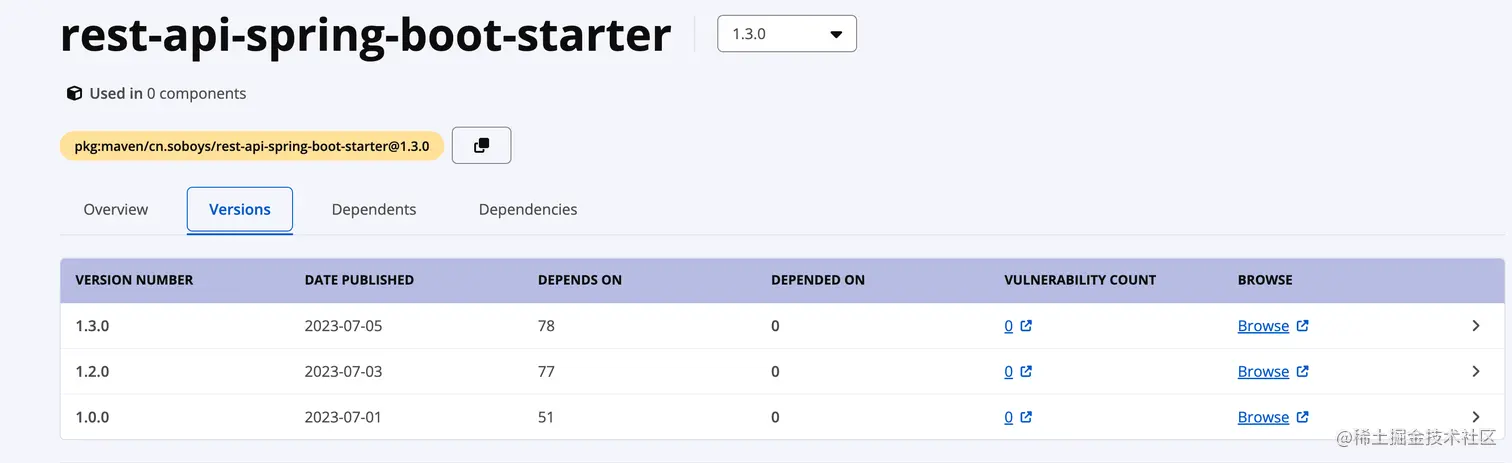
Task: Open the Dependents tab
Action: (374, 209)
